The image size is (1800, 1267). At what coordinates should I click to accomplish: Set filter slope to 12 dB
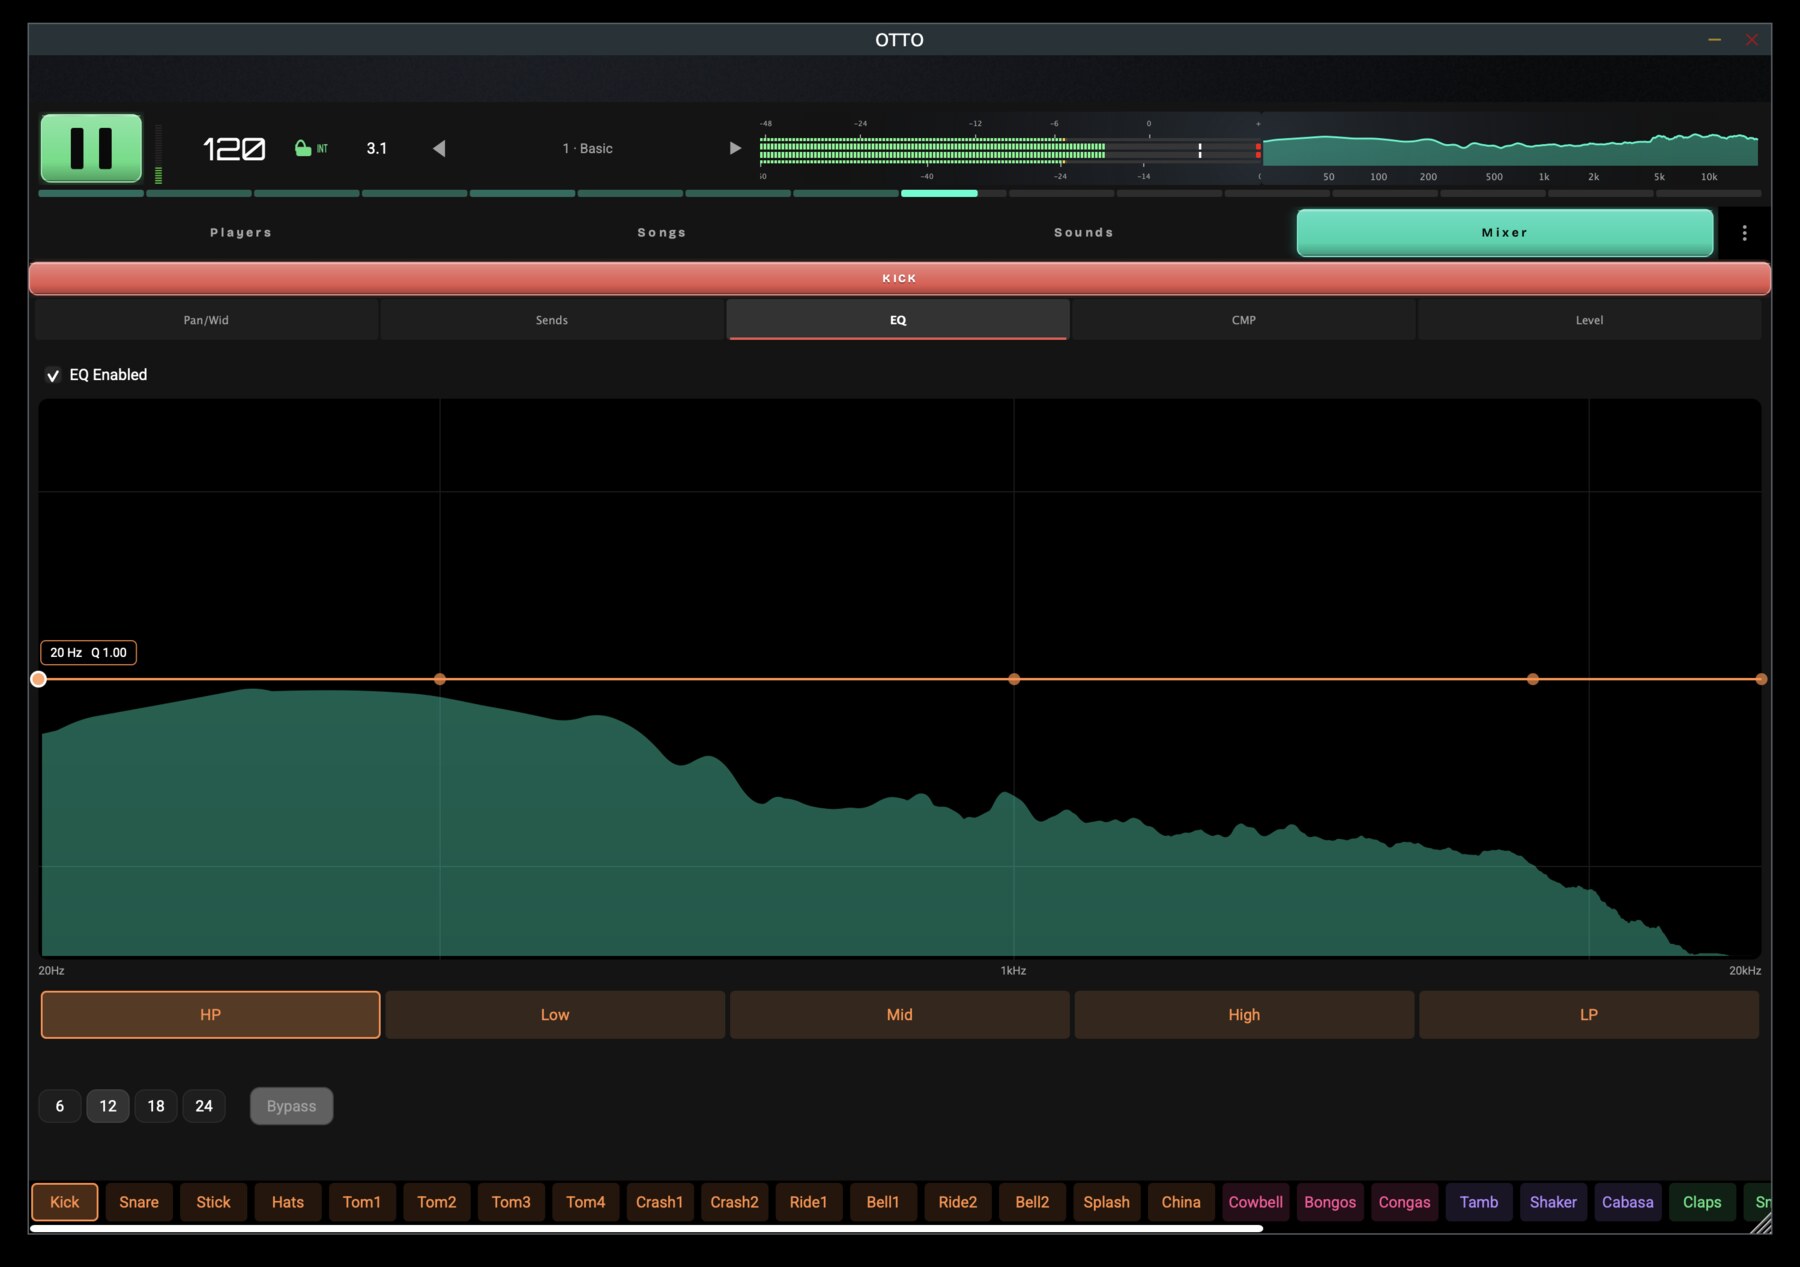tap(108, 1106)
